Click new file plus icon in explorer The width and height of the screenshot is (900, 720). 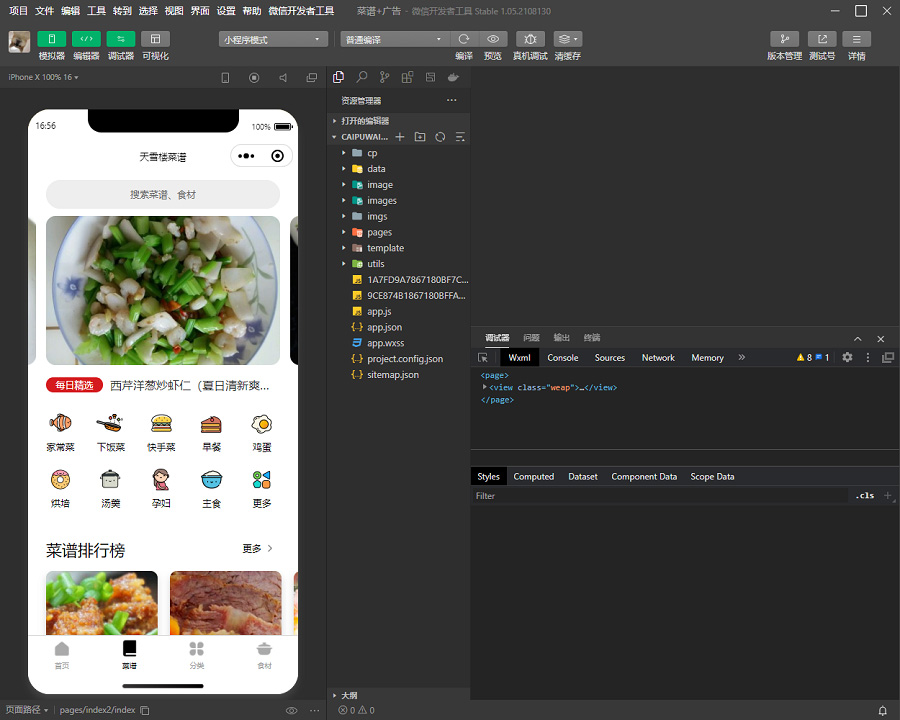pos(400,136)
